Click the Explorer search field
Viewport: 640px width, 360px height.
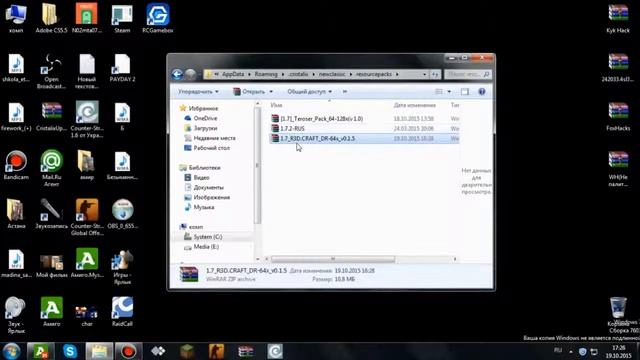[x=467, y=74]
